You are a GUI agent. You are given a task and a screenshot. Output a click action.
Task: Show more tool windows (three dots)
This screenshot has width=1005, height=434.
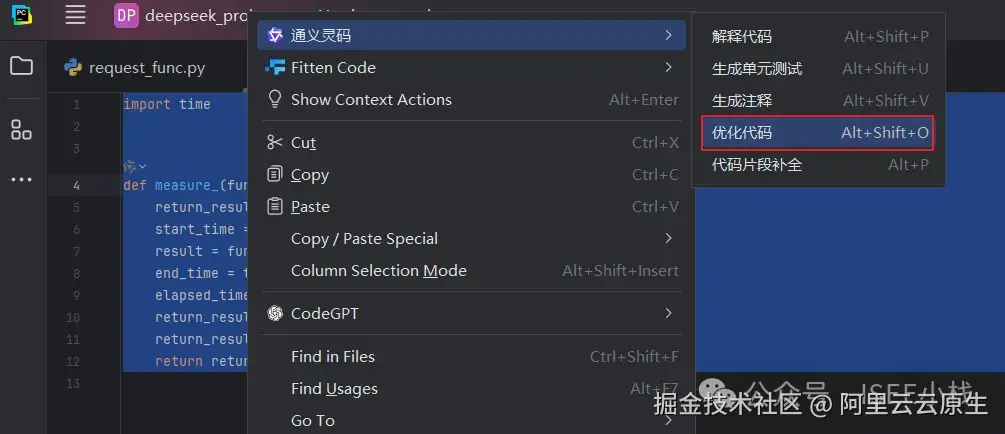21,180
